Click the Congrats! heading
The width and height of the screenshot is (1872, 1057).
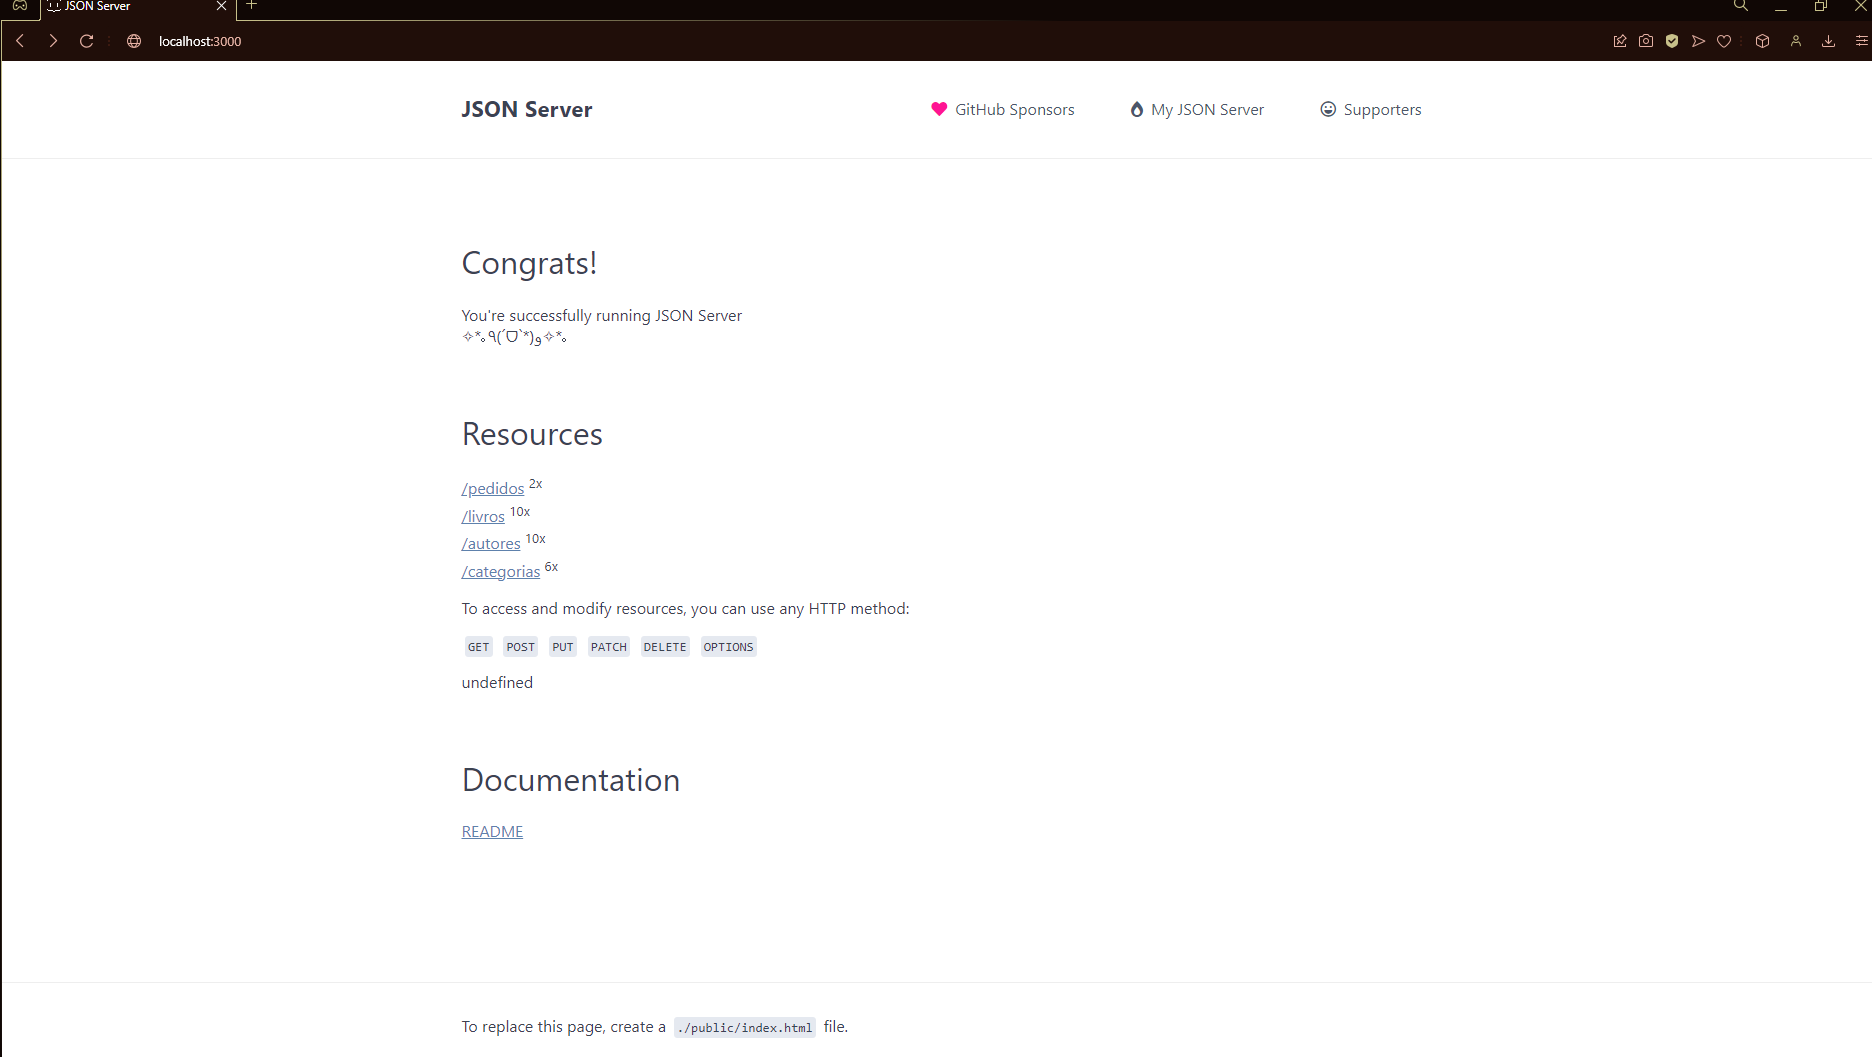pos(529,263)
